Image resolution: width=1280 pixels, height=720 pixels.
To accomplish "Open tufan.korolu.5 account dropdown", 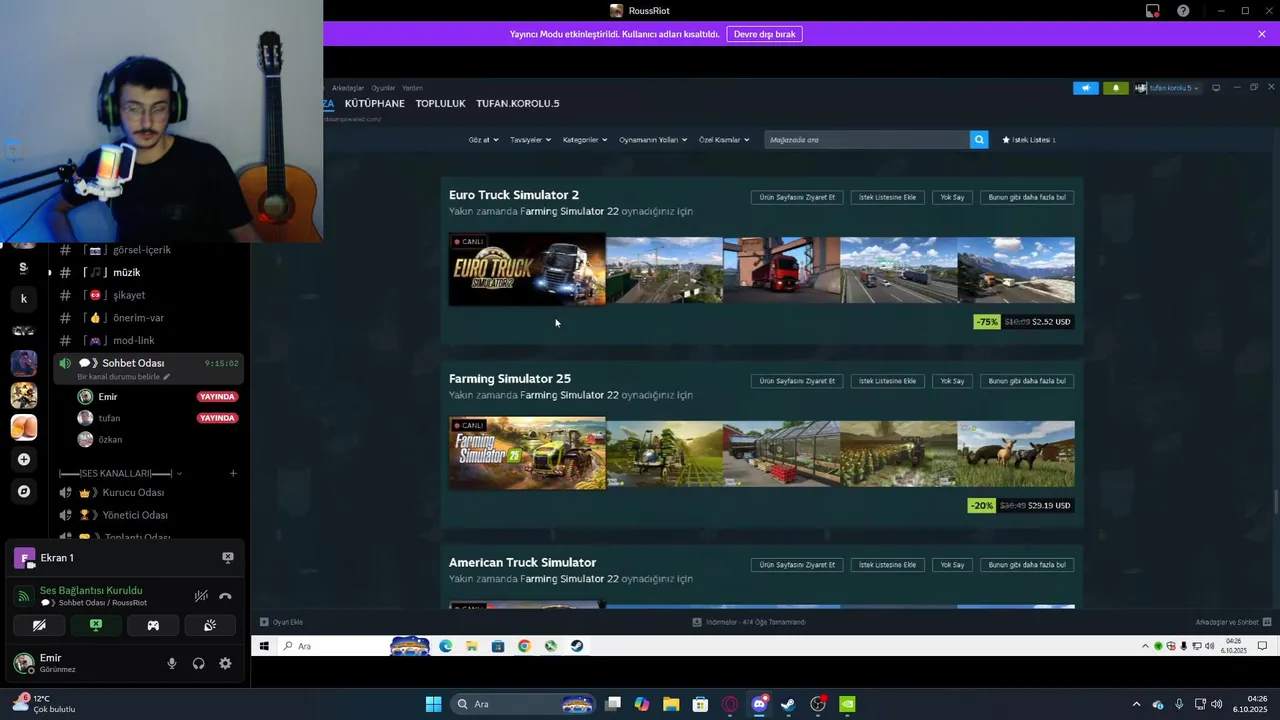I will [1167, 88].
